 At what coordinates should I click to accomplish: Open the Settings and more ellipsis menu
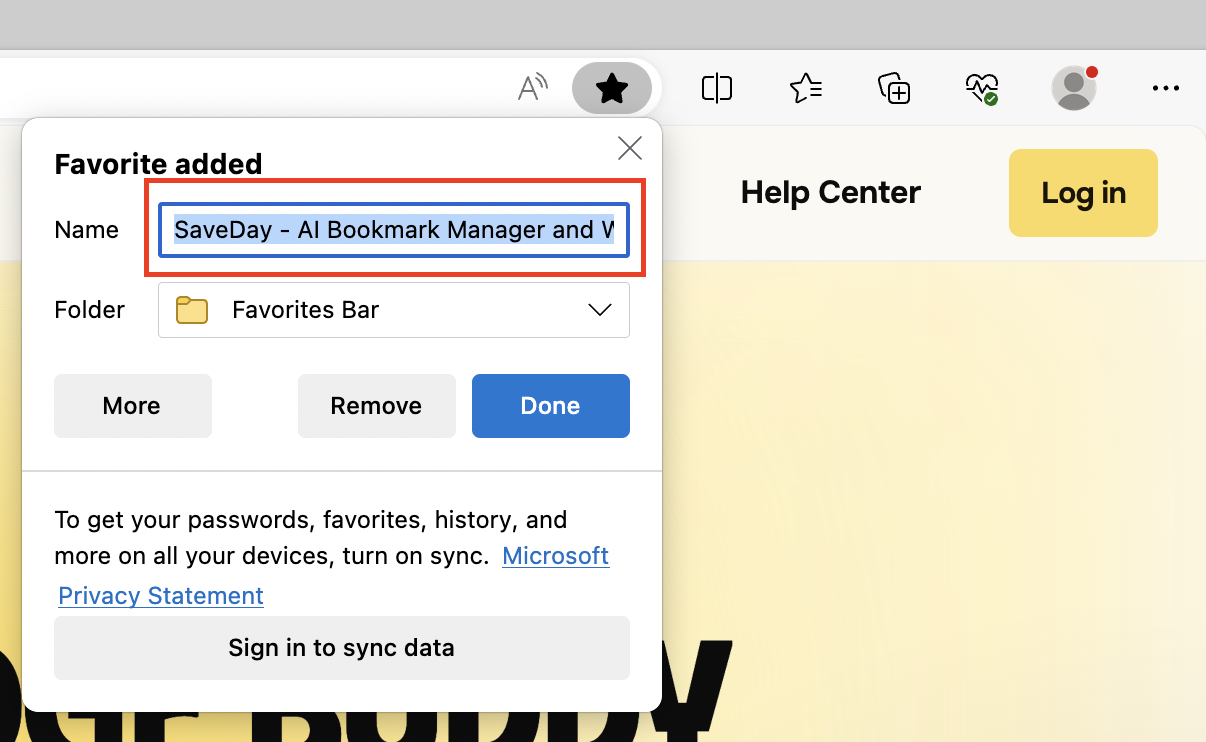coord(1166,88)
